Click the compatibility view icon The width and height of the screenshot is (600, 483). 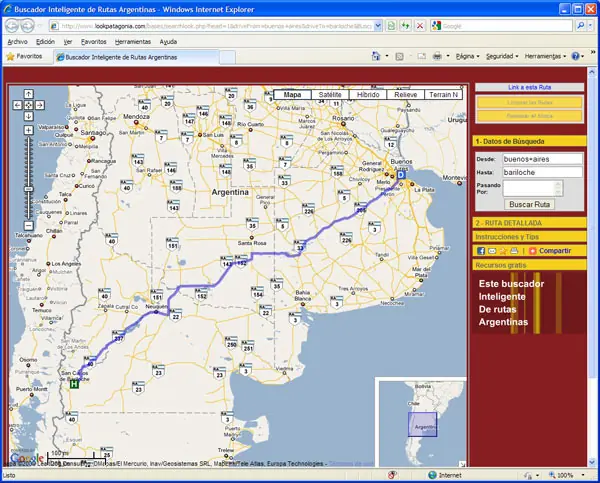(x=391, y=26)
